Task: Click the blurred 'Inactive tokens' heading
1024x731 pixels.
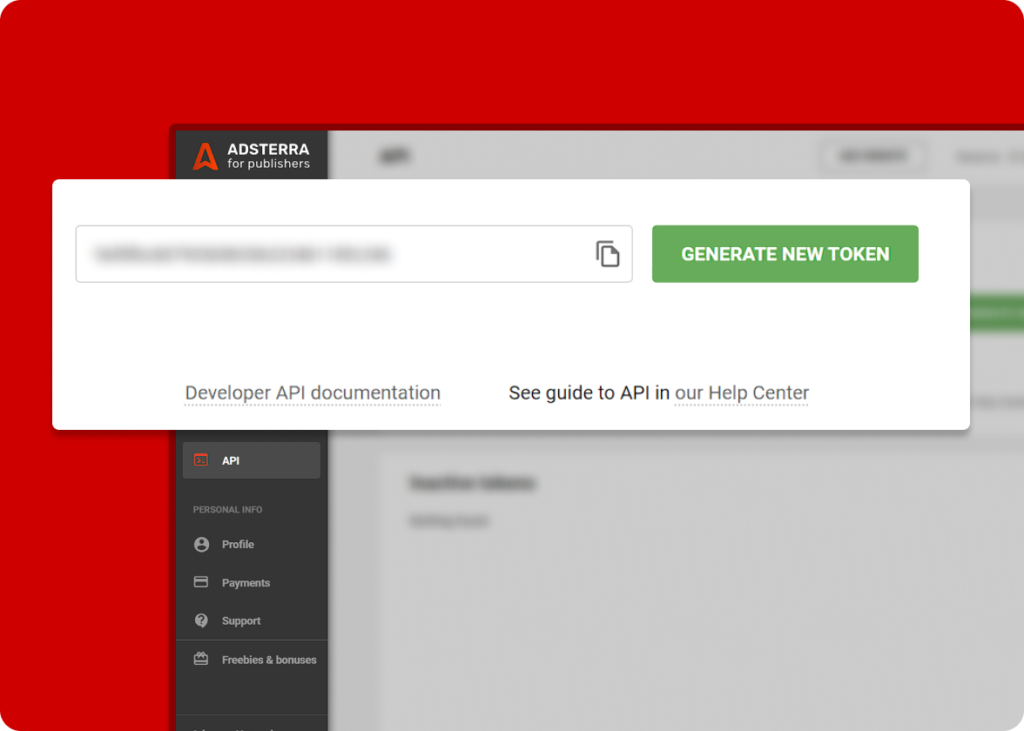Action: pos(472,483)
